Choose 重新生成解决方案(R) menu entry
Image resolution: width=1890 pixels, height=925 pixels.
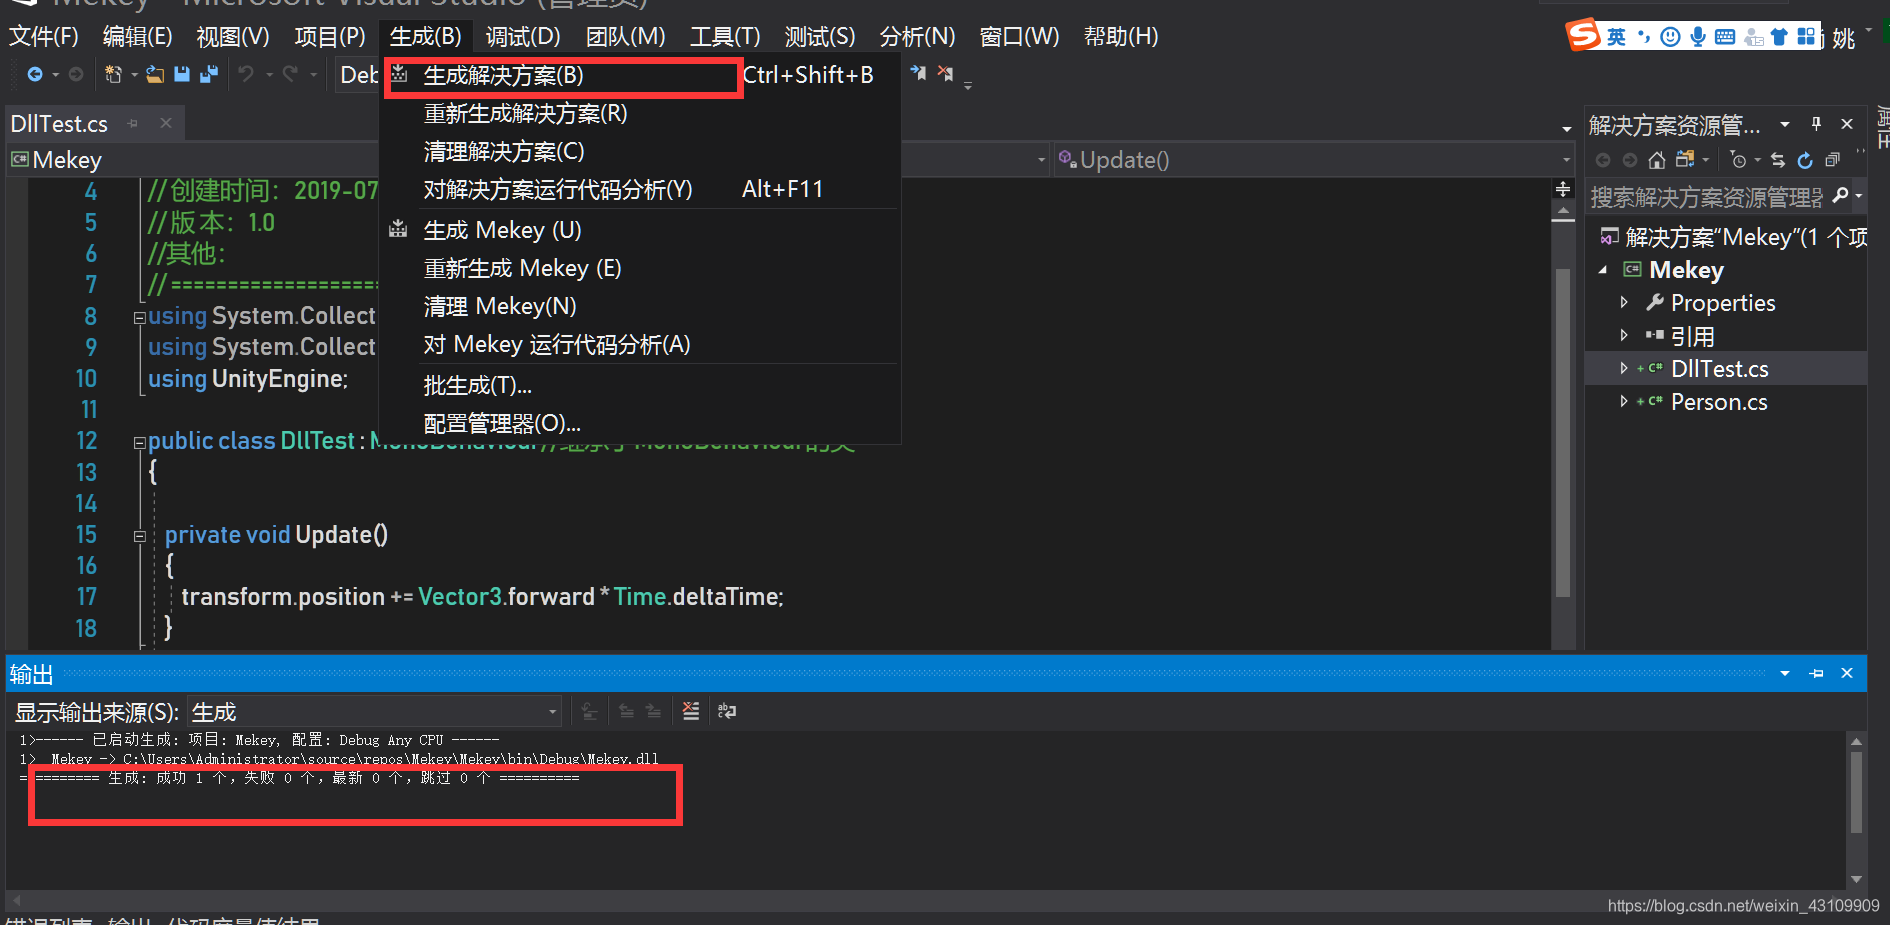tap(640, 113)
